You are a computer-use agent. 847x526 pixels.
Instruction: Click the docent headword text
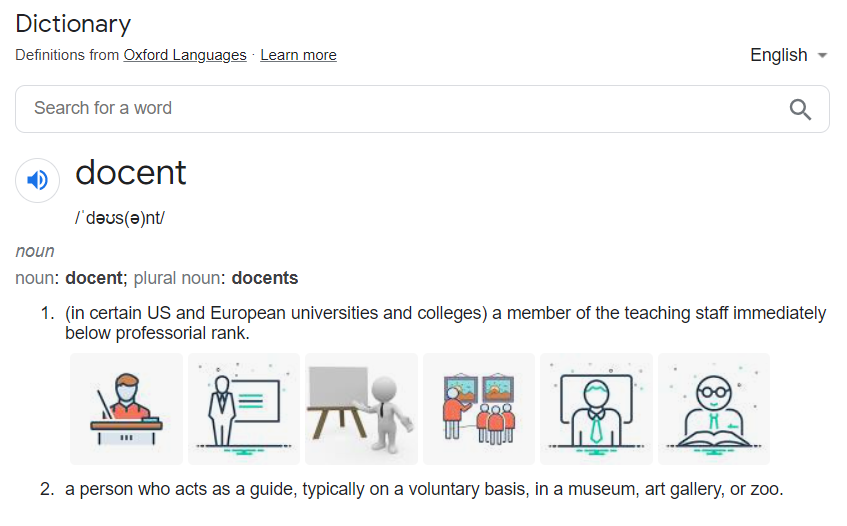pyautogui.click(x=131, y=173)
